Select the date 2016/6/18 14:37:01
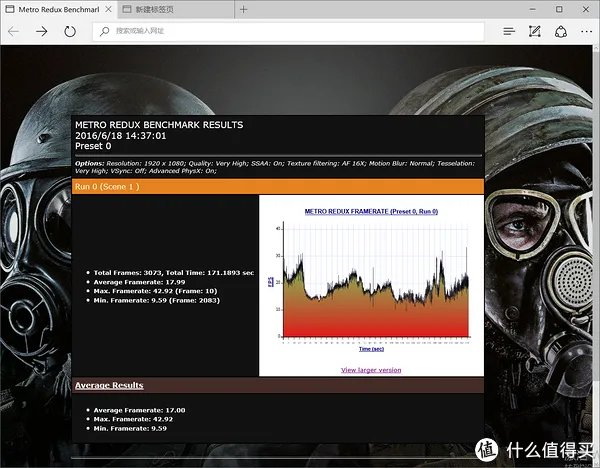This screenshot has height=468, width=600. tap(121, 135)
